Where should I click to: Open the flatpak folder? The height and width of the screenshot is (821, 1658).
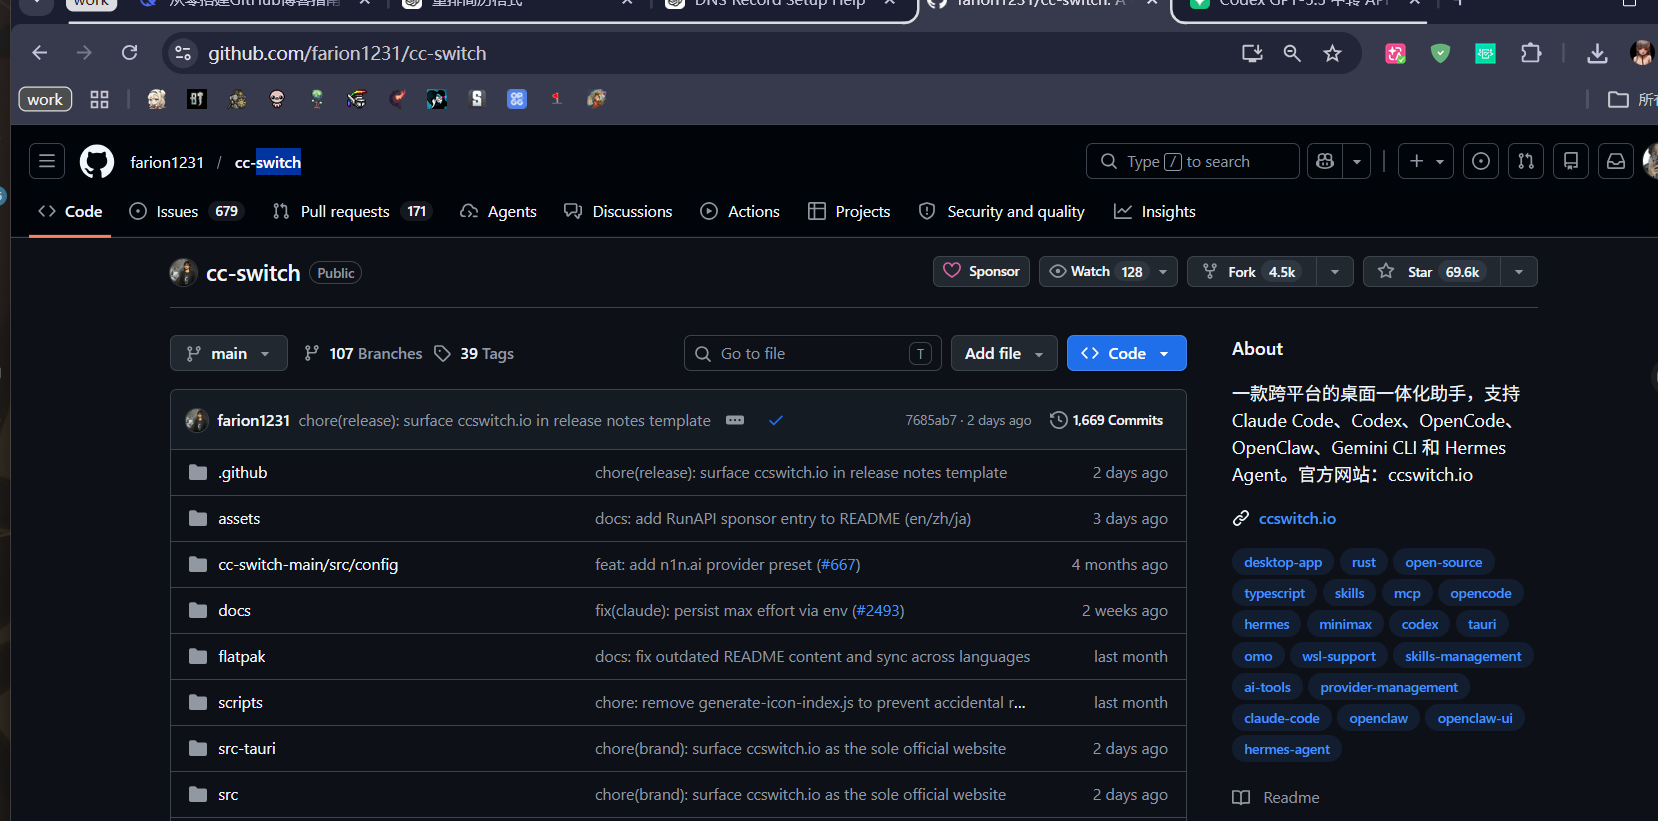(242, 656)
